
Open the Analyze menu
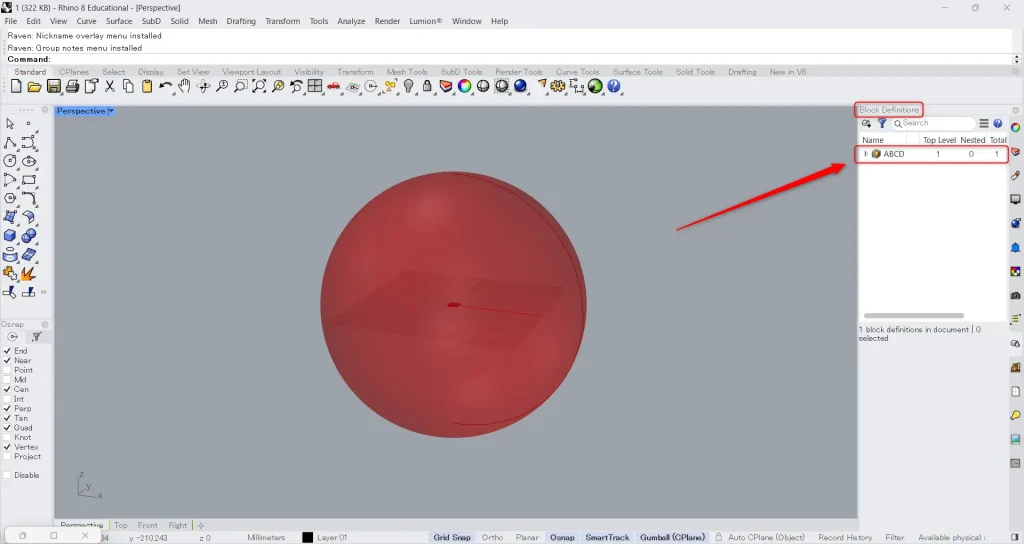(x=351, y=21)
